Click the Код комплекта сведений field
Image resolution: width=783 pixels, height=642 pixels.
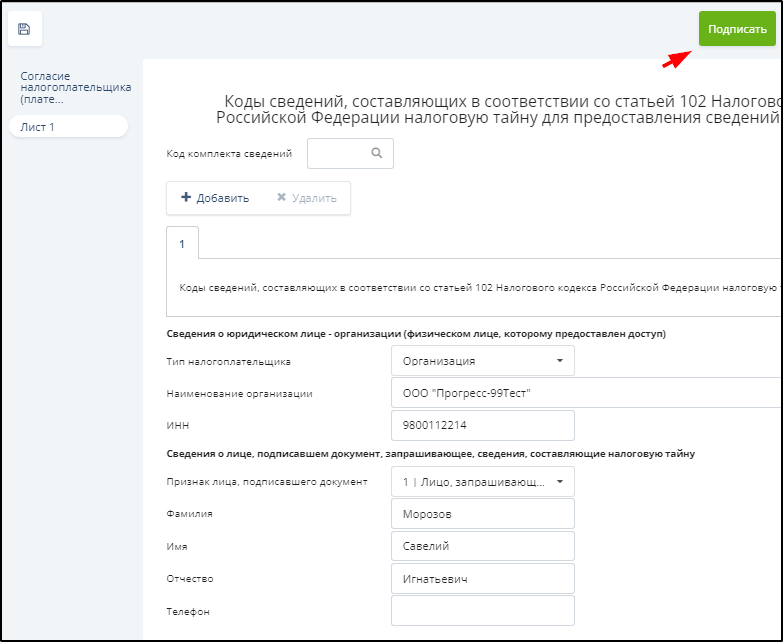[337, 154]
